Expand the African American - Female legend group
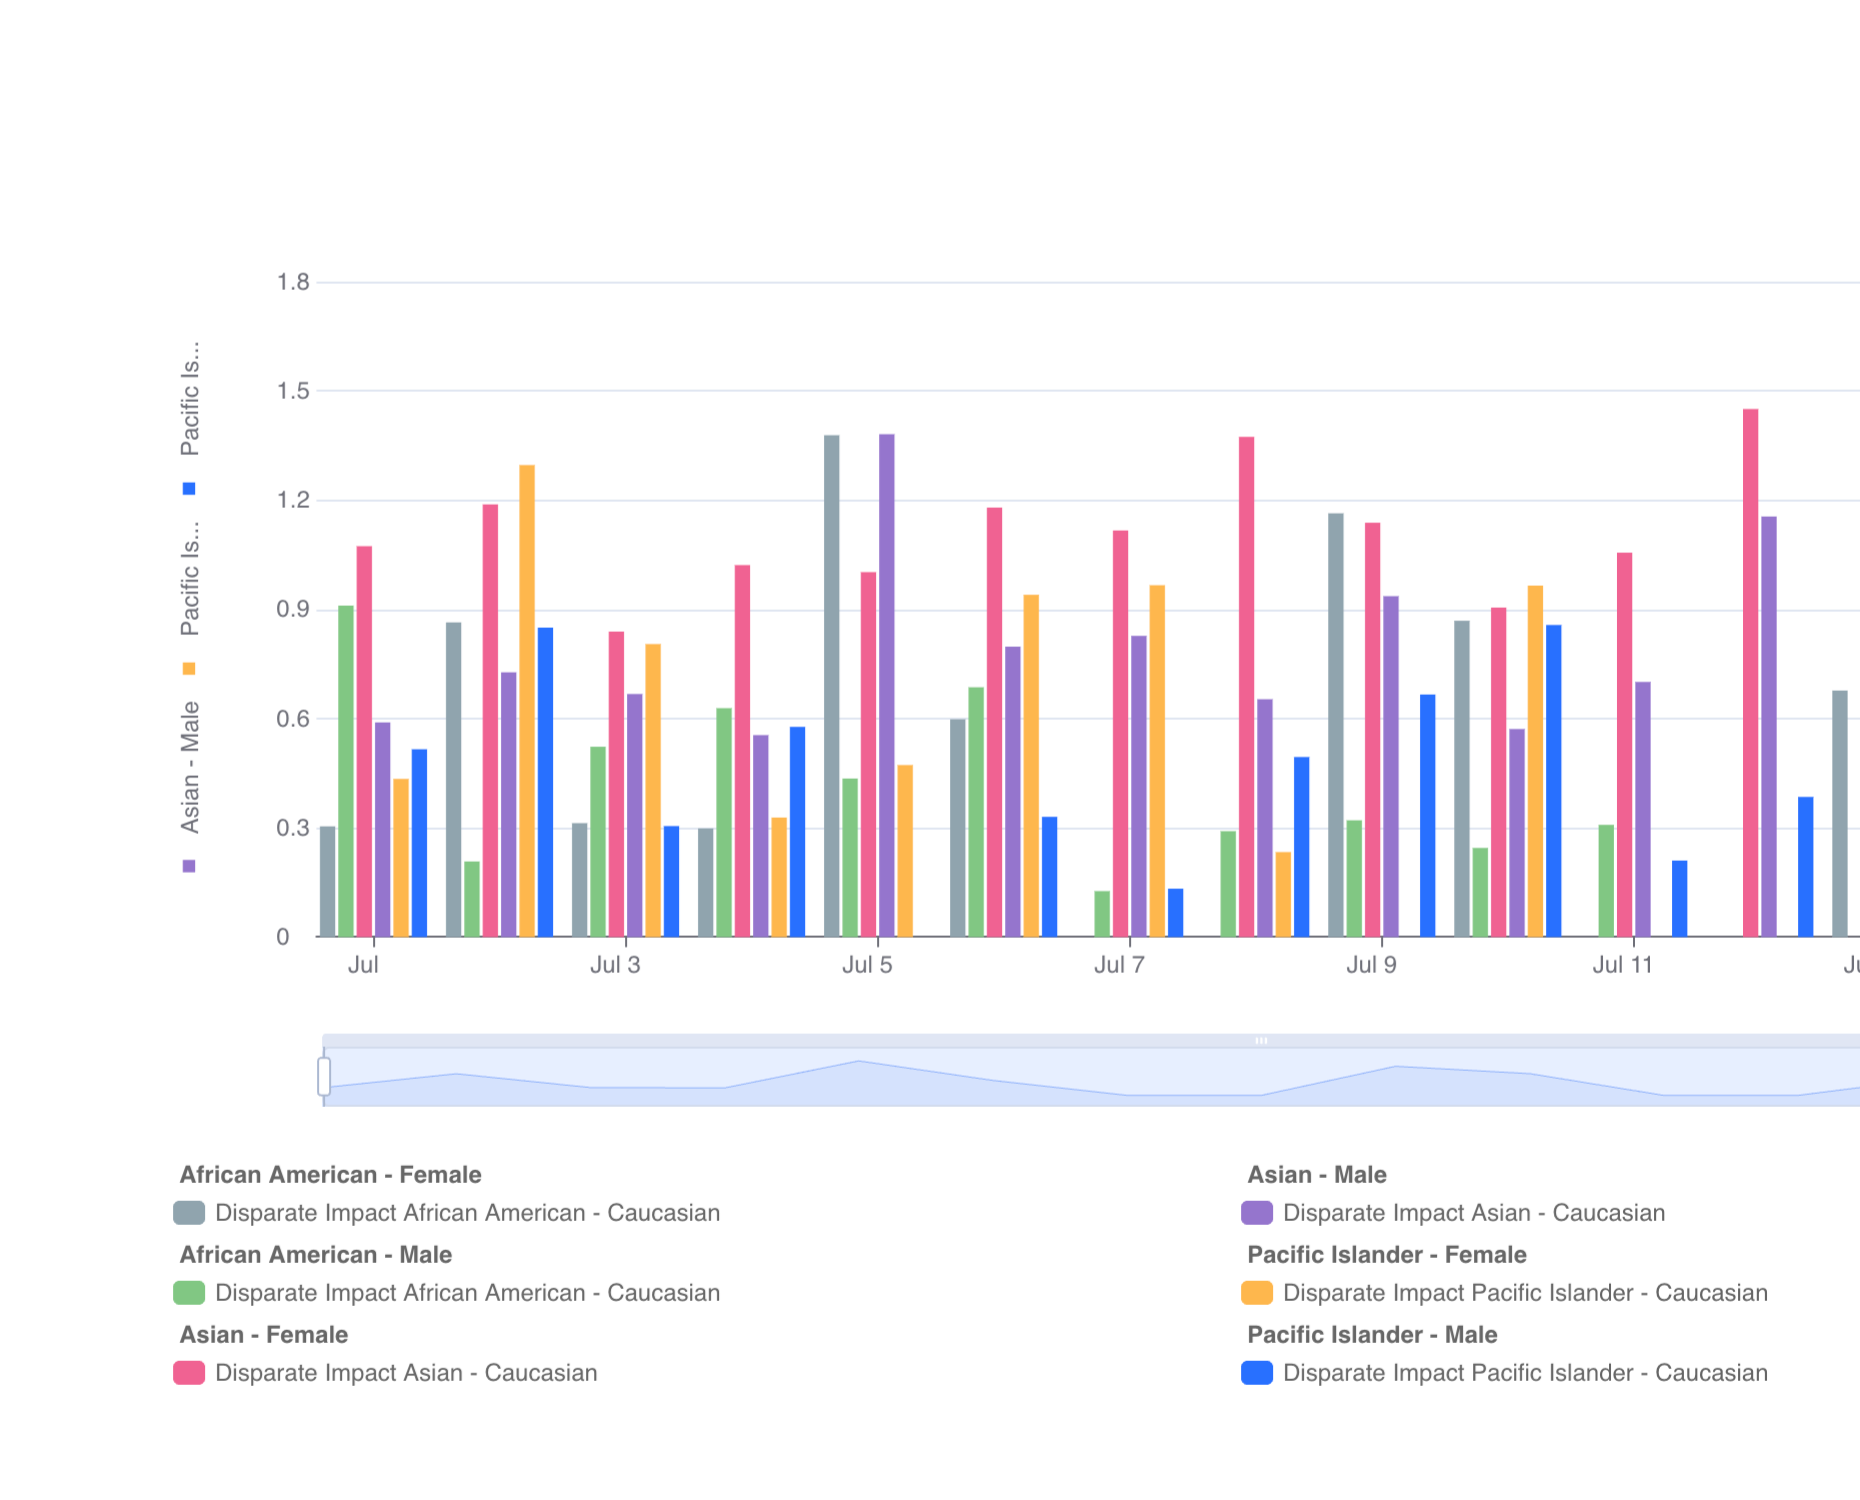Viewport: 1860px width, 1500px height. (331, 1176)
